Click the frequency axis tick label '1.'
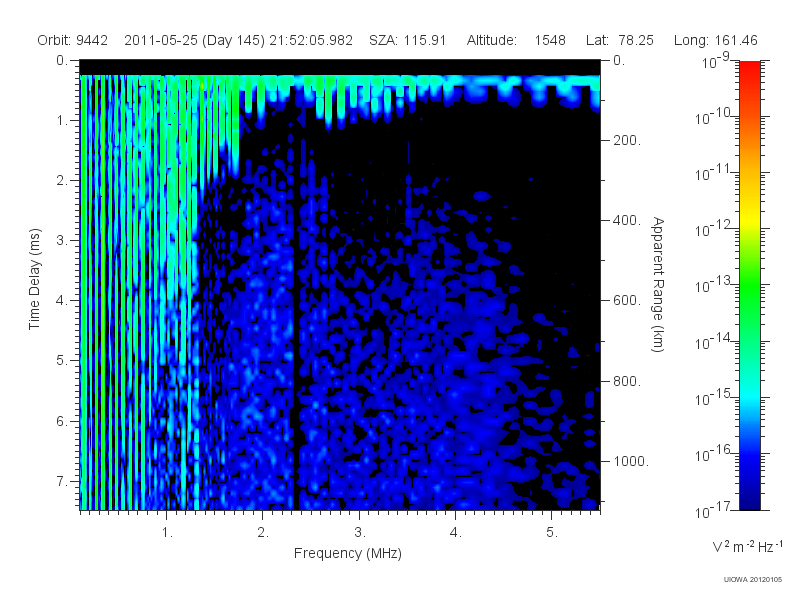Image resolution: width=800 pixels, height=600 pixels. coord(167,533)
